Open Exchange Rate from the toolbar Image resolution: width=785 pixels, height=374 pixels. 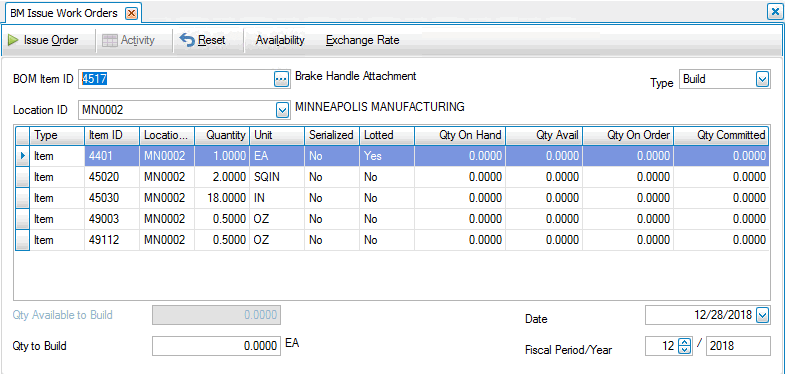362,40
